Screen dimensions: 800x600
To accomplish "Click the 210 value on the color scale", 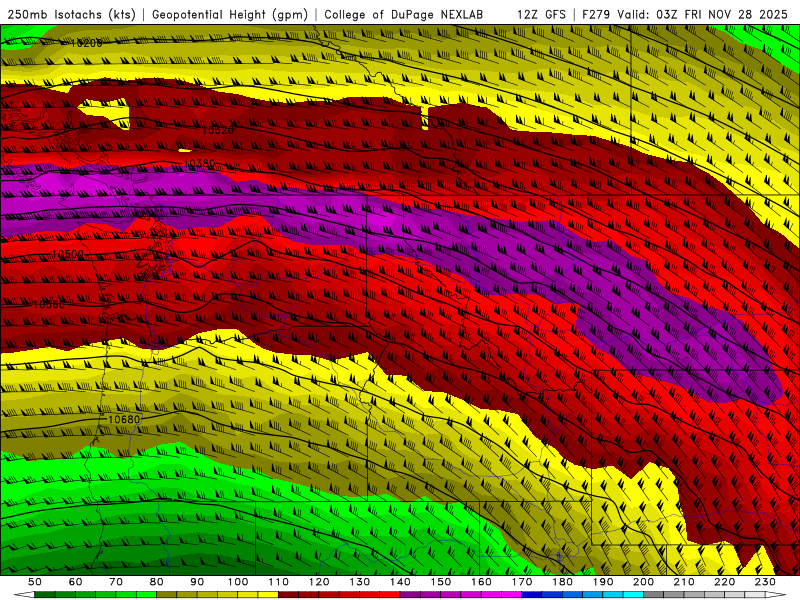I will click(684, 582).
